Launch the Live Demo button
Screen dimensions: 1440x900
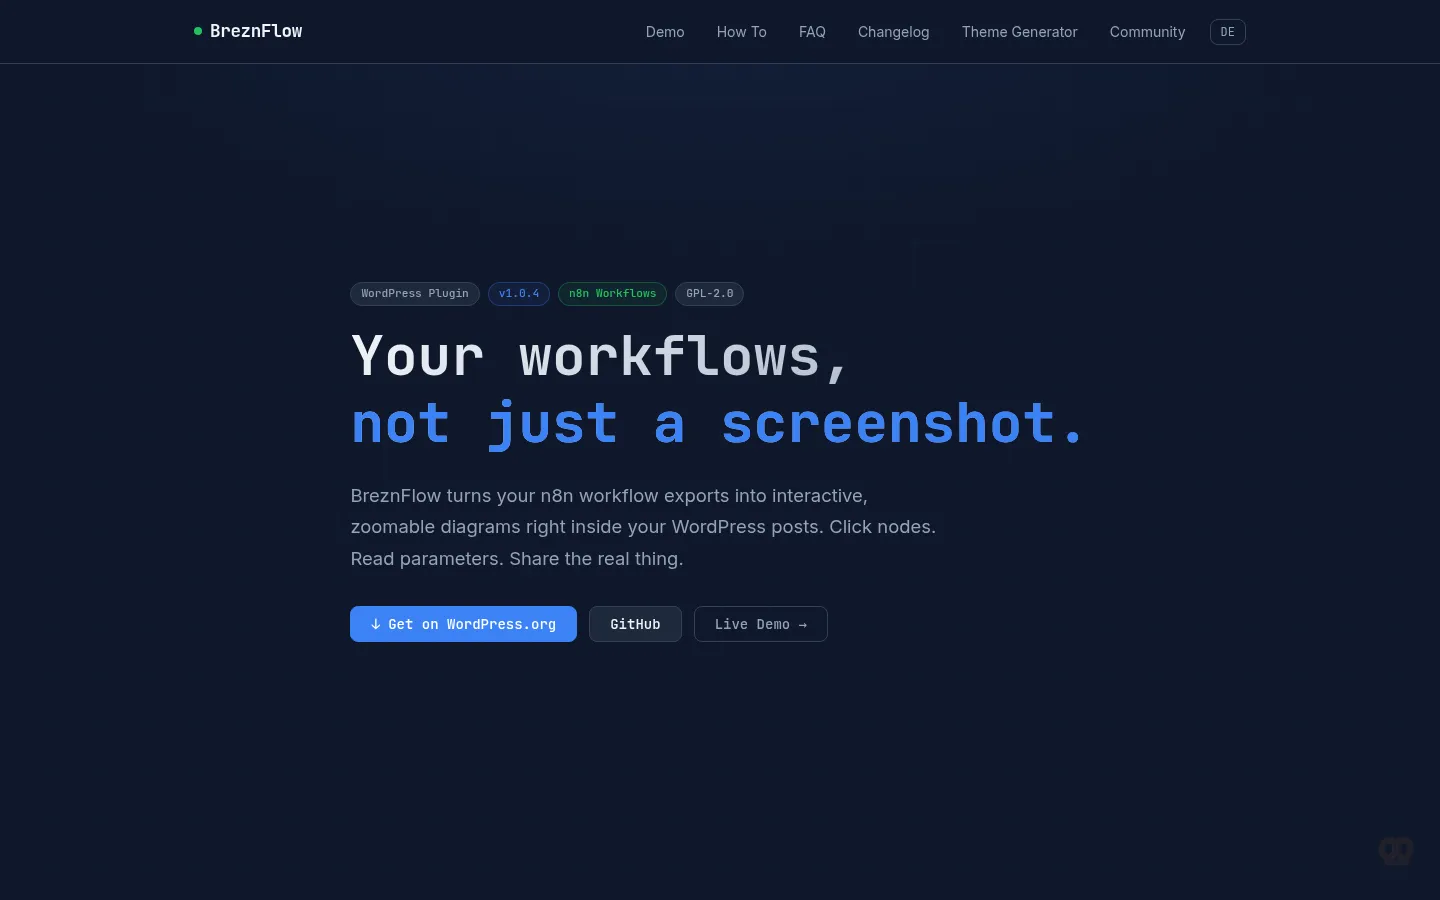click(x=761, y=624)
